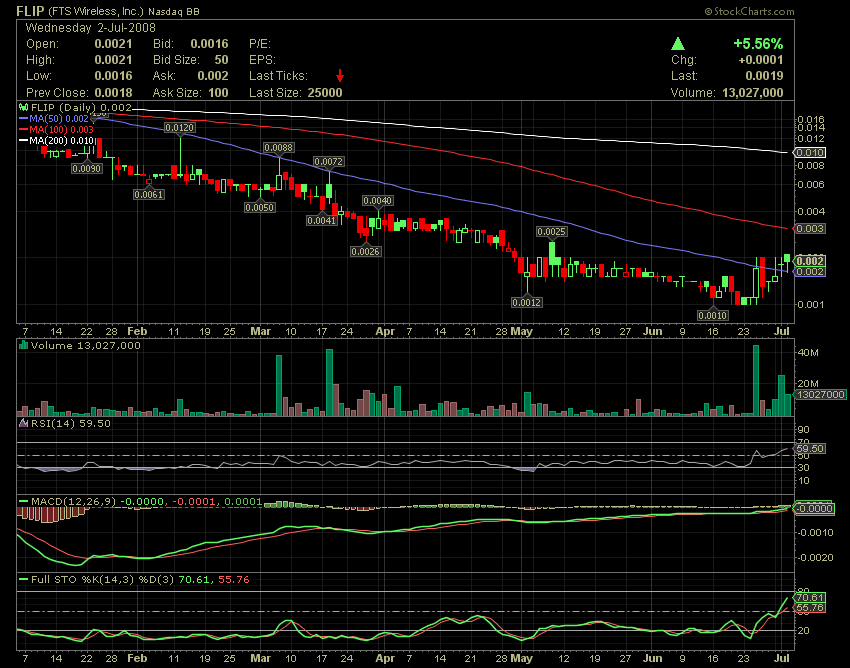
Task: Click the date Wednesday 2-Jul-2008
Action: tap(91, 28)
